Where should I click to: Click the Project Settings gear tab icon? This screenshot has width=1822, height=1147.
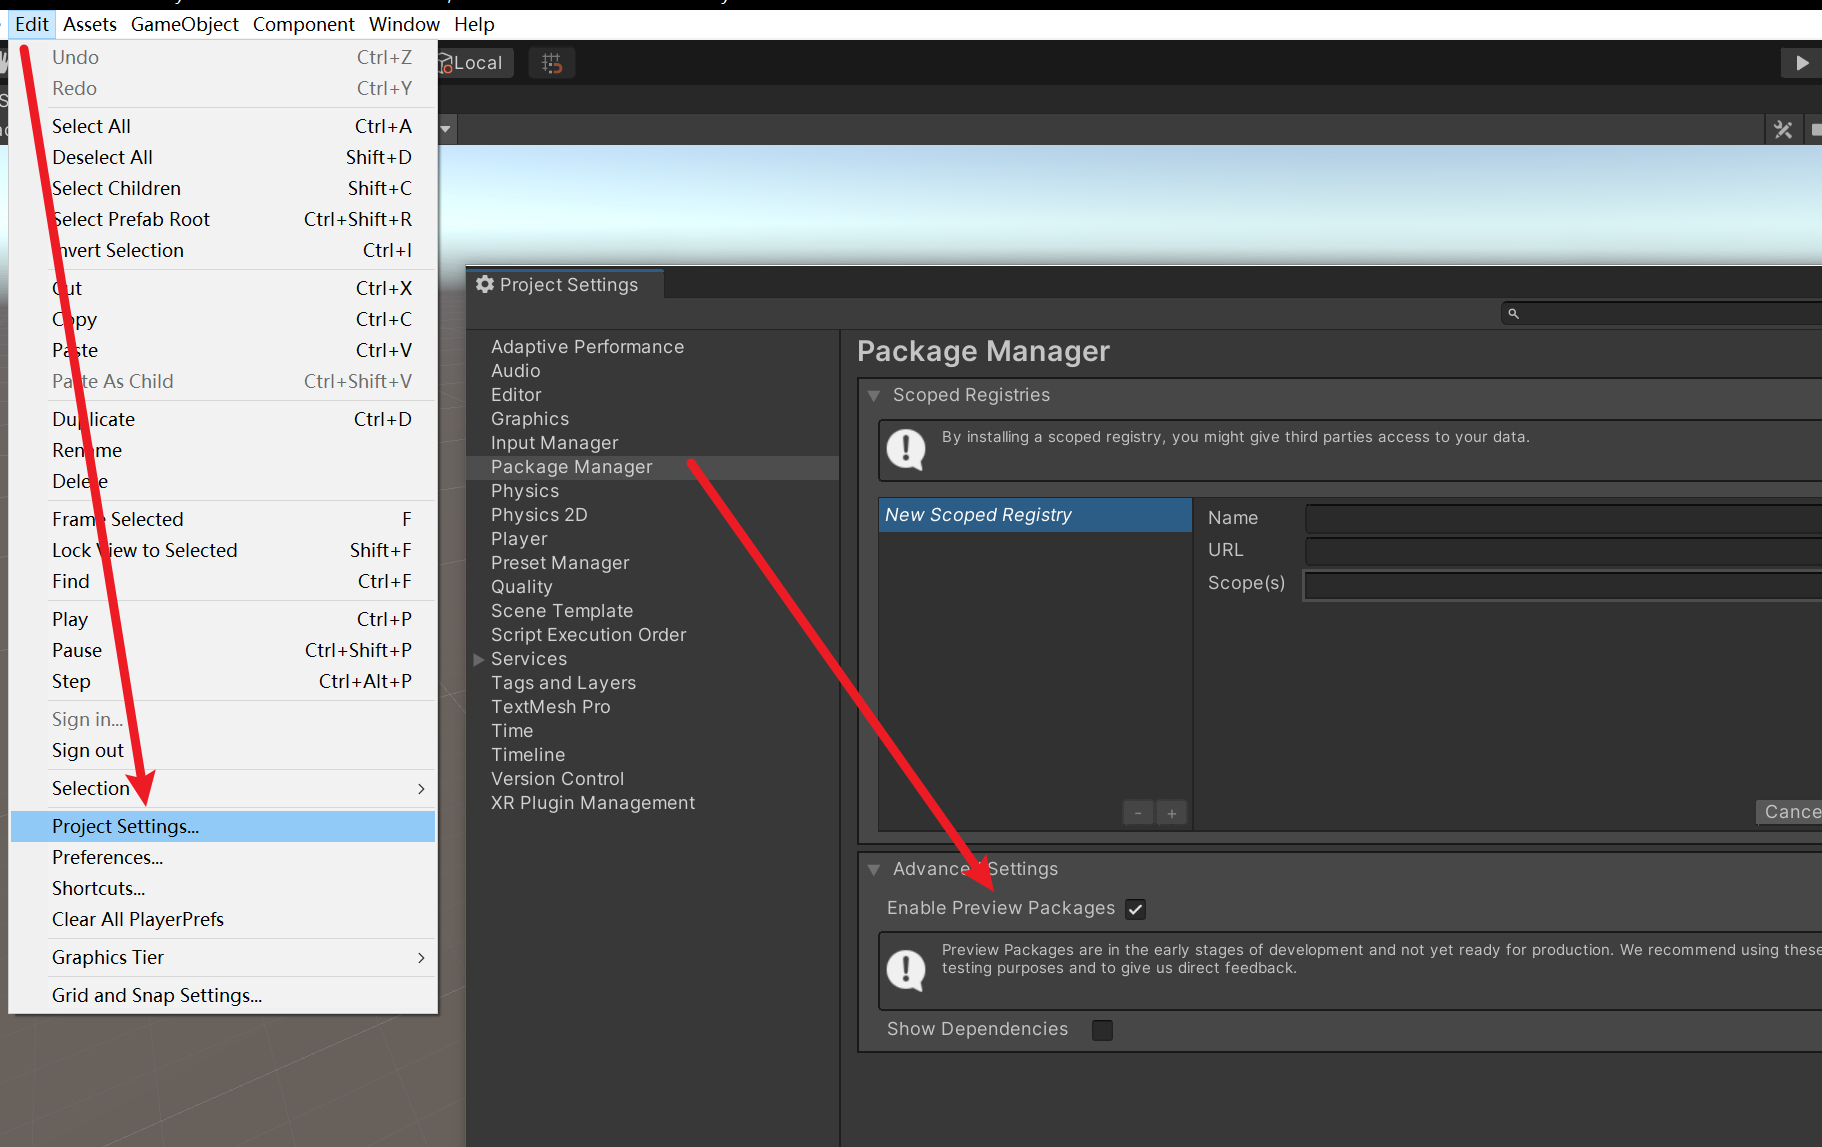[485, 285]
